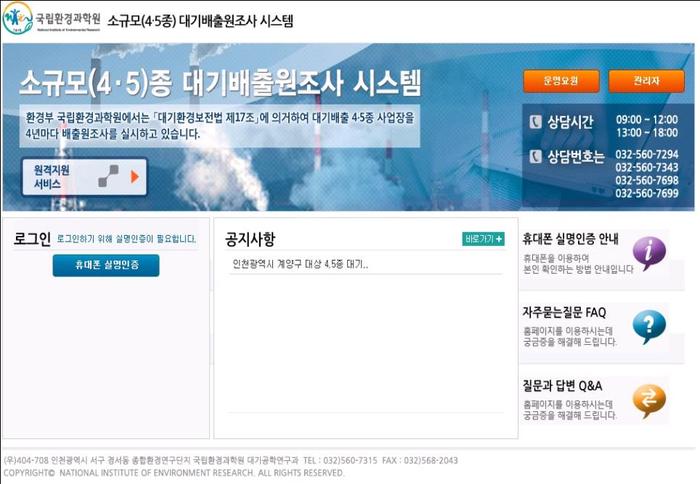
Task: Click Q&A description under 질문과 답변
Action: (570, 410)
